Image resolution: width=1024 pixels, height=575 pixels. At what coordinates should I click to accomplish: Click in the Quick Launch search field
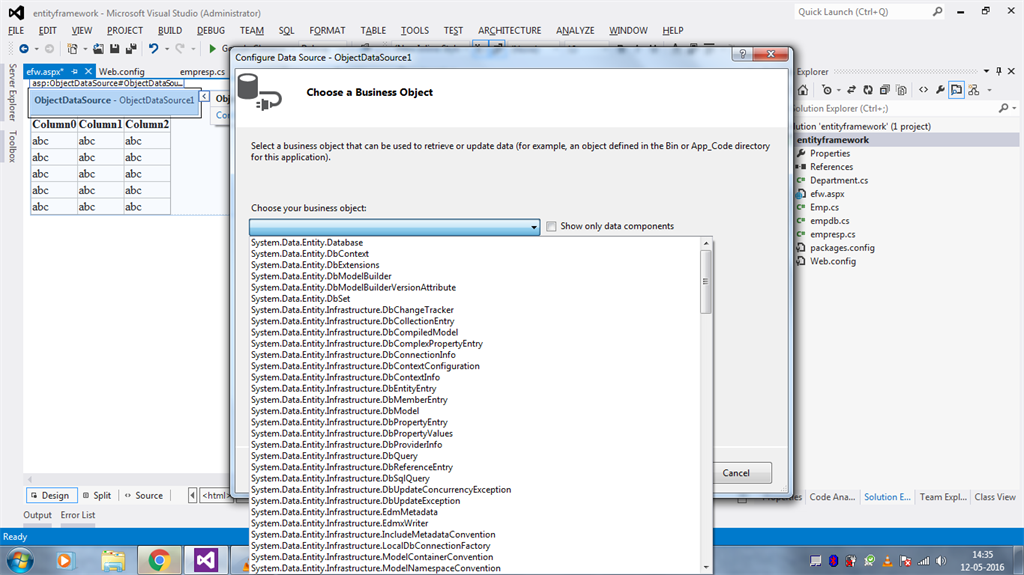[x=862, y=12]
